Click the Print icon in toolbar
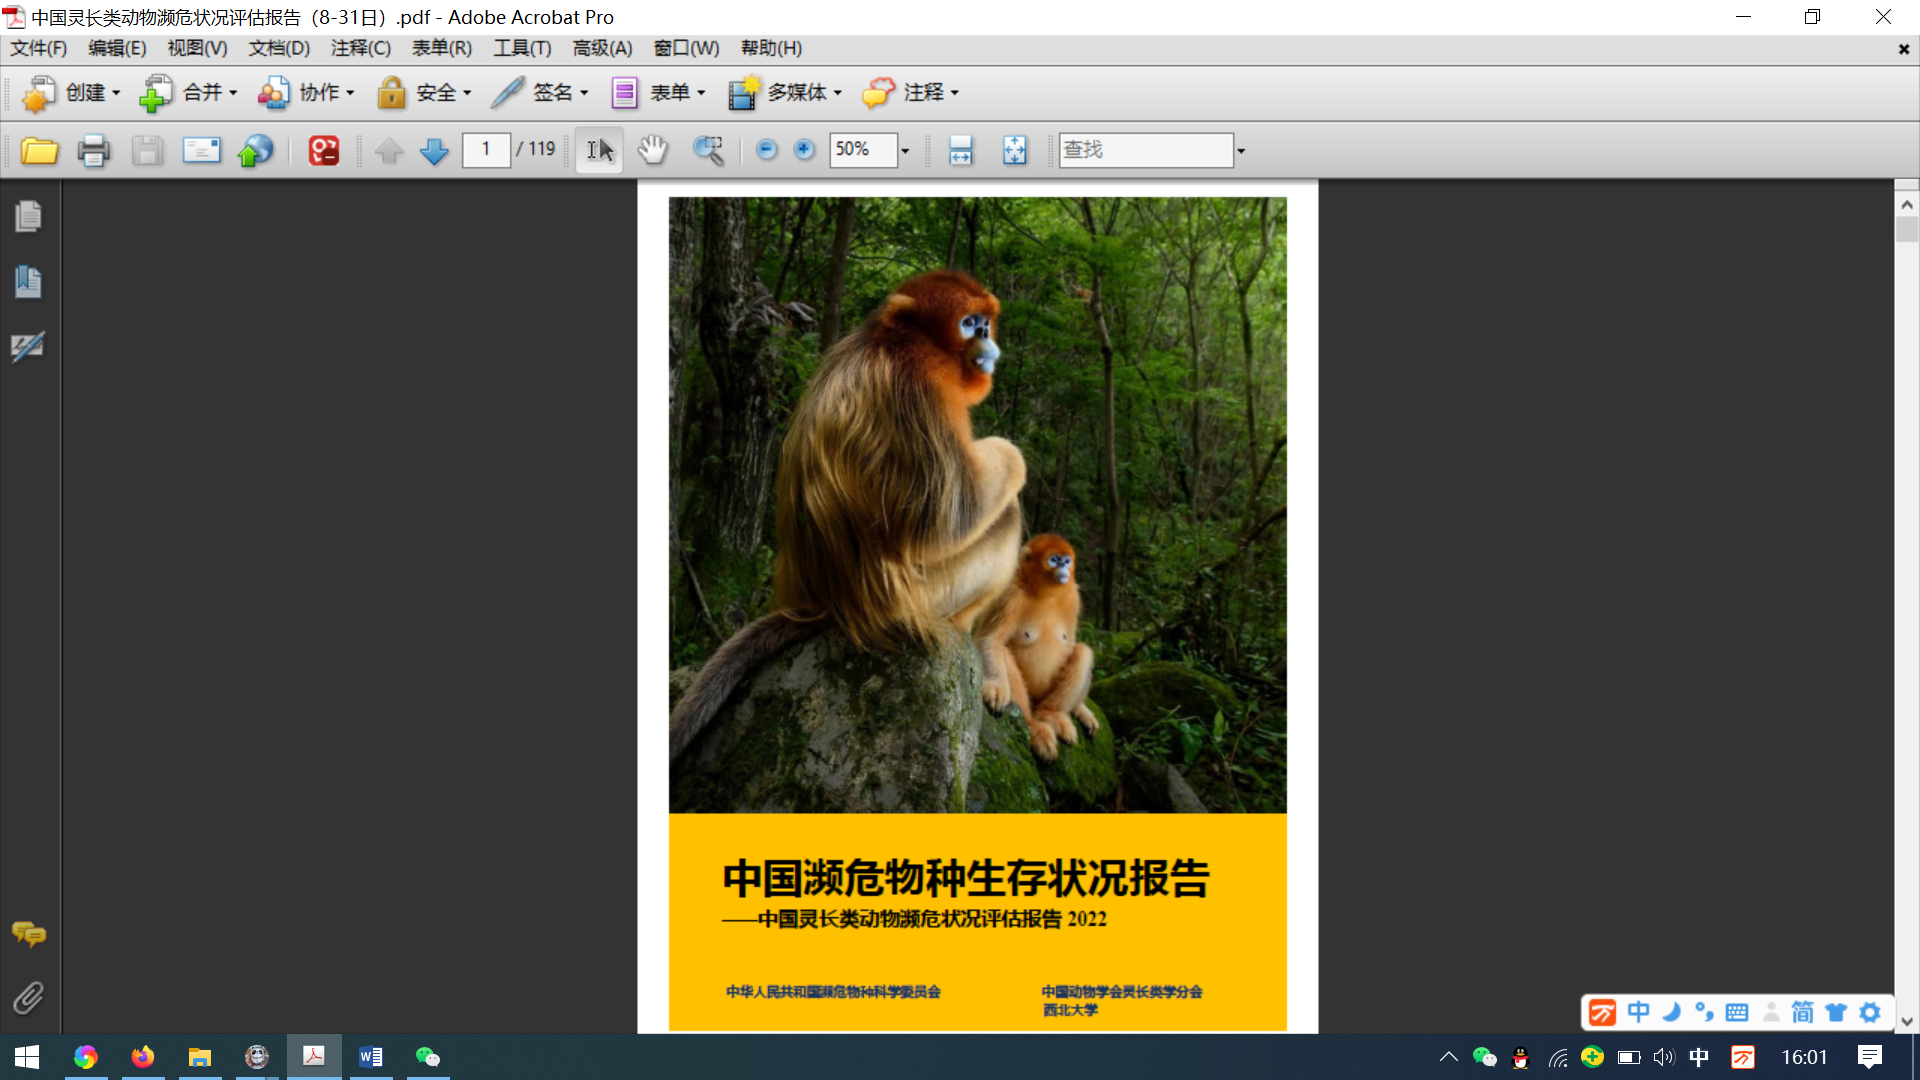The height and width of the screenshot is (1080, 1920). click(x=93, y=150)
